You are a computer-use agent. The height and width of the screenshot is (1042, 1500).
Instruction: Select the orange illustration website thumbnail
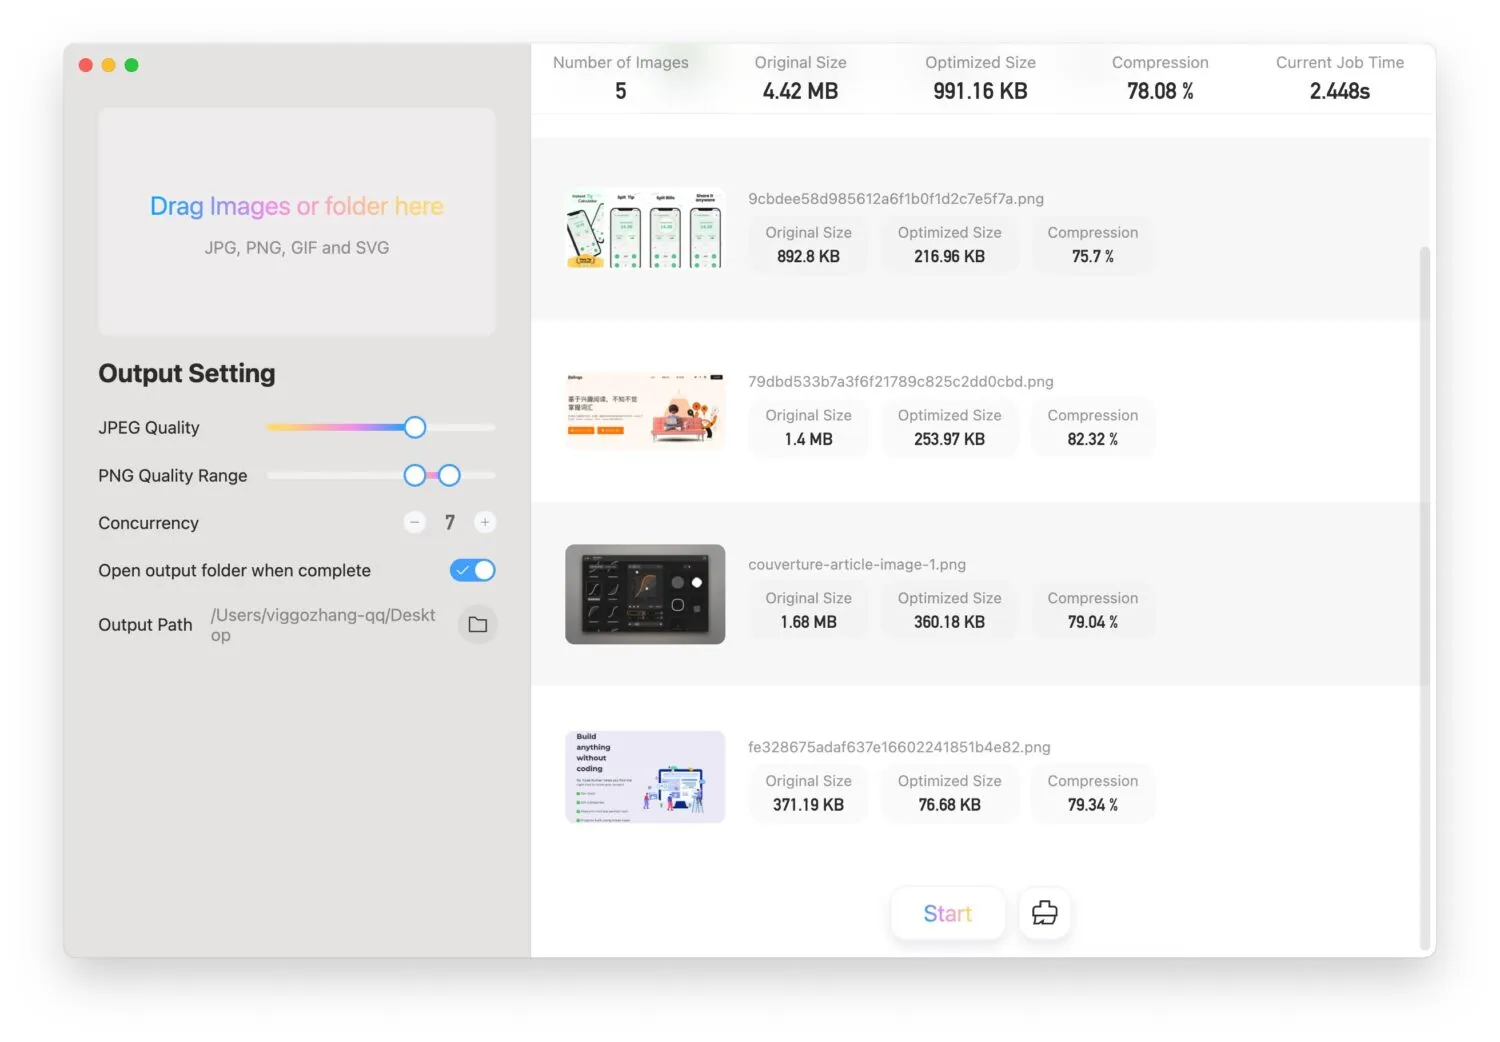[645, 411]
